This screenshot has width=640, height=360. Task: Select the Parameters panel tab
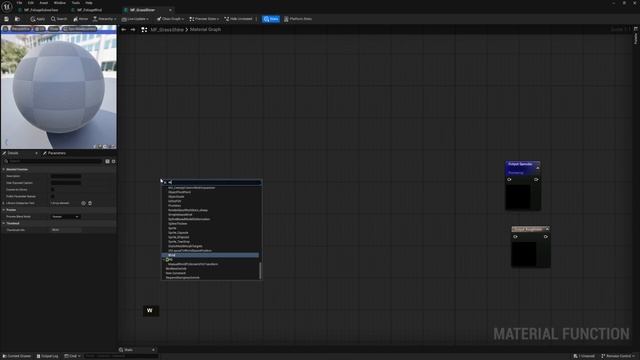point(55,153)
